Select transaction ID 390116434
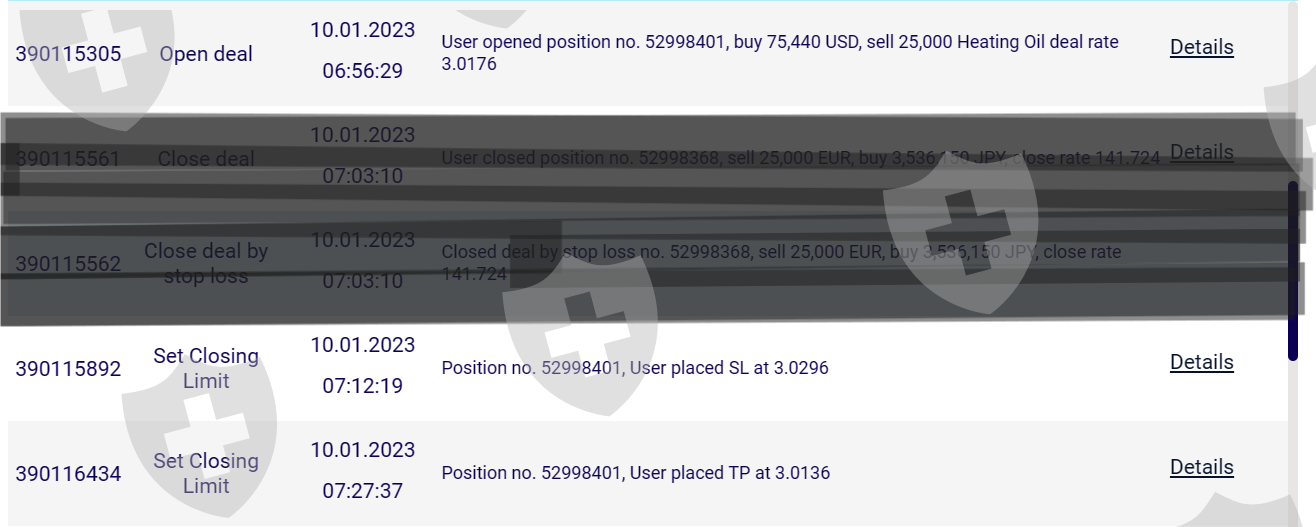1316x527 pixels. click(68, 474)
